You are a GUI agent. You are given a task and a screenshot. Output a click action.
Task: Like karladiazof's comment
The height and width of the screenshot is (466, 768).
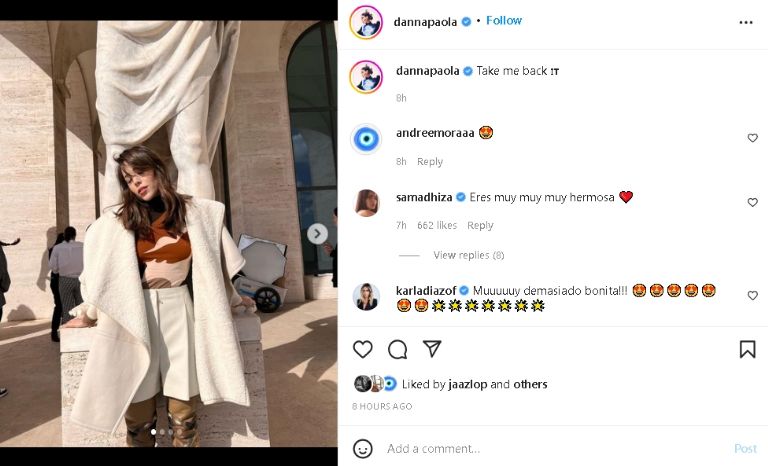[753, 296]
